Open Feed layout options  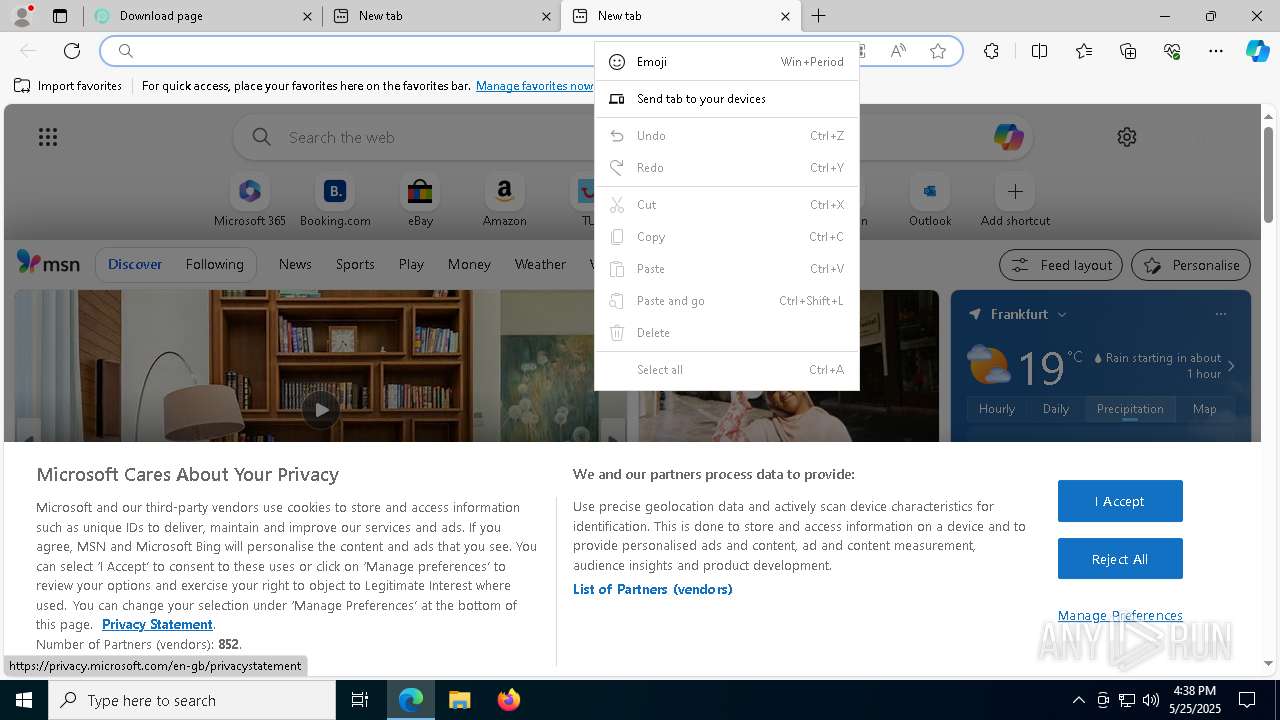[1062, 265]
